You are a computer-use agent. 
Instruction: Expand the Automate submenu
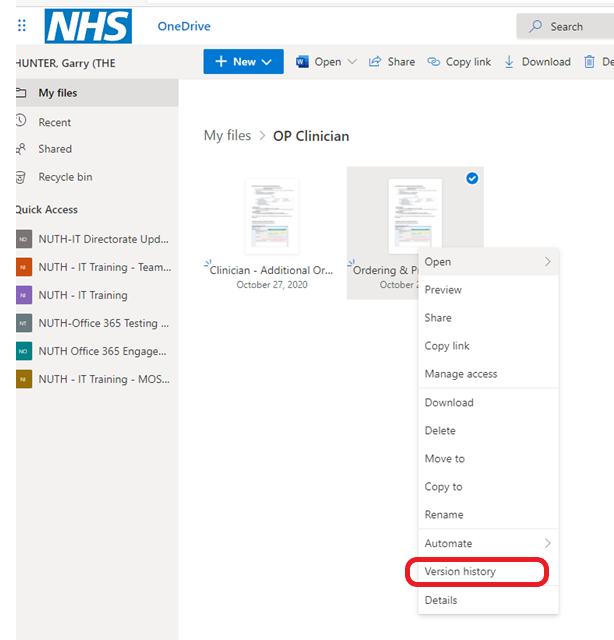tap(547, 543)
